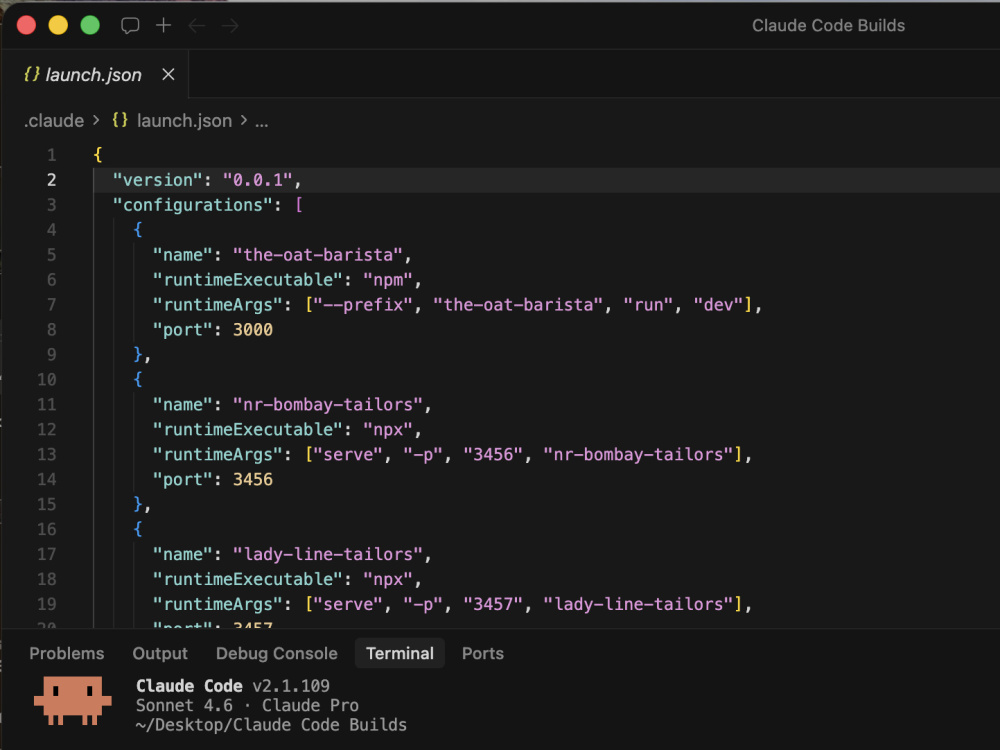Go forward with the right arrow icon
This screenshot has height=750, width=1000.
coord(230,26)
